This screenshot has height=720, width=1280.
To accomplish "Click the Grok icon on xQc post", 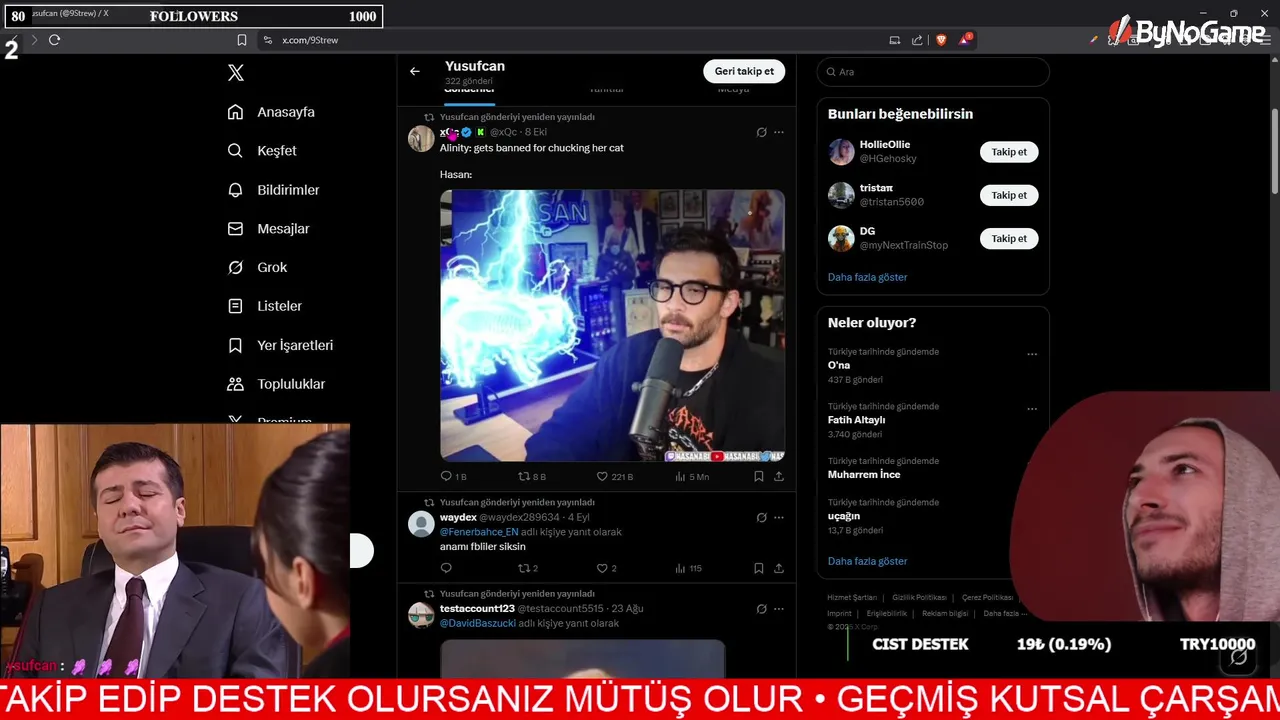I will click(761, 132).
